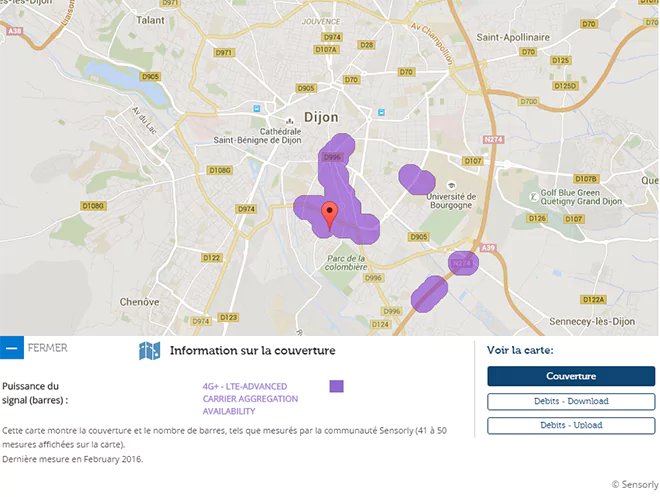This screenshot has width=660, height=497.
Task: Switch to Debits - Upload map
Action: [x=571, y=425]
